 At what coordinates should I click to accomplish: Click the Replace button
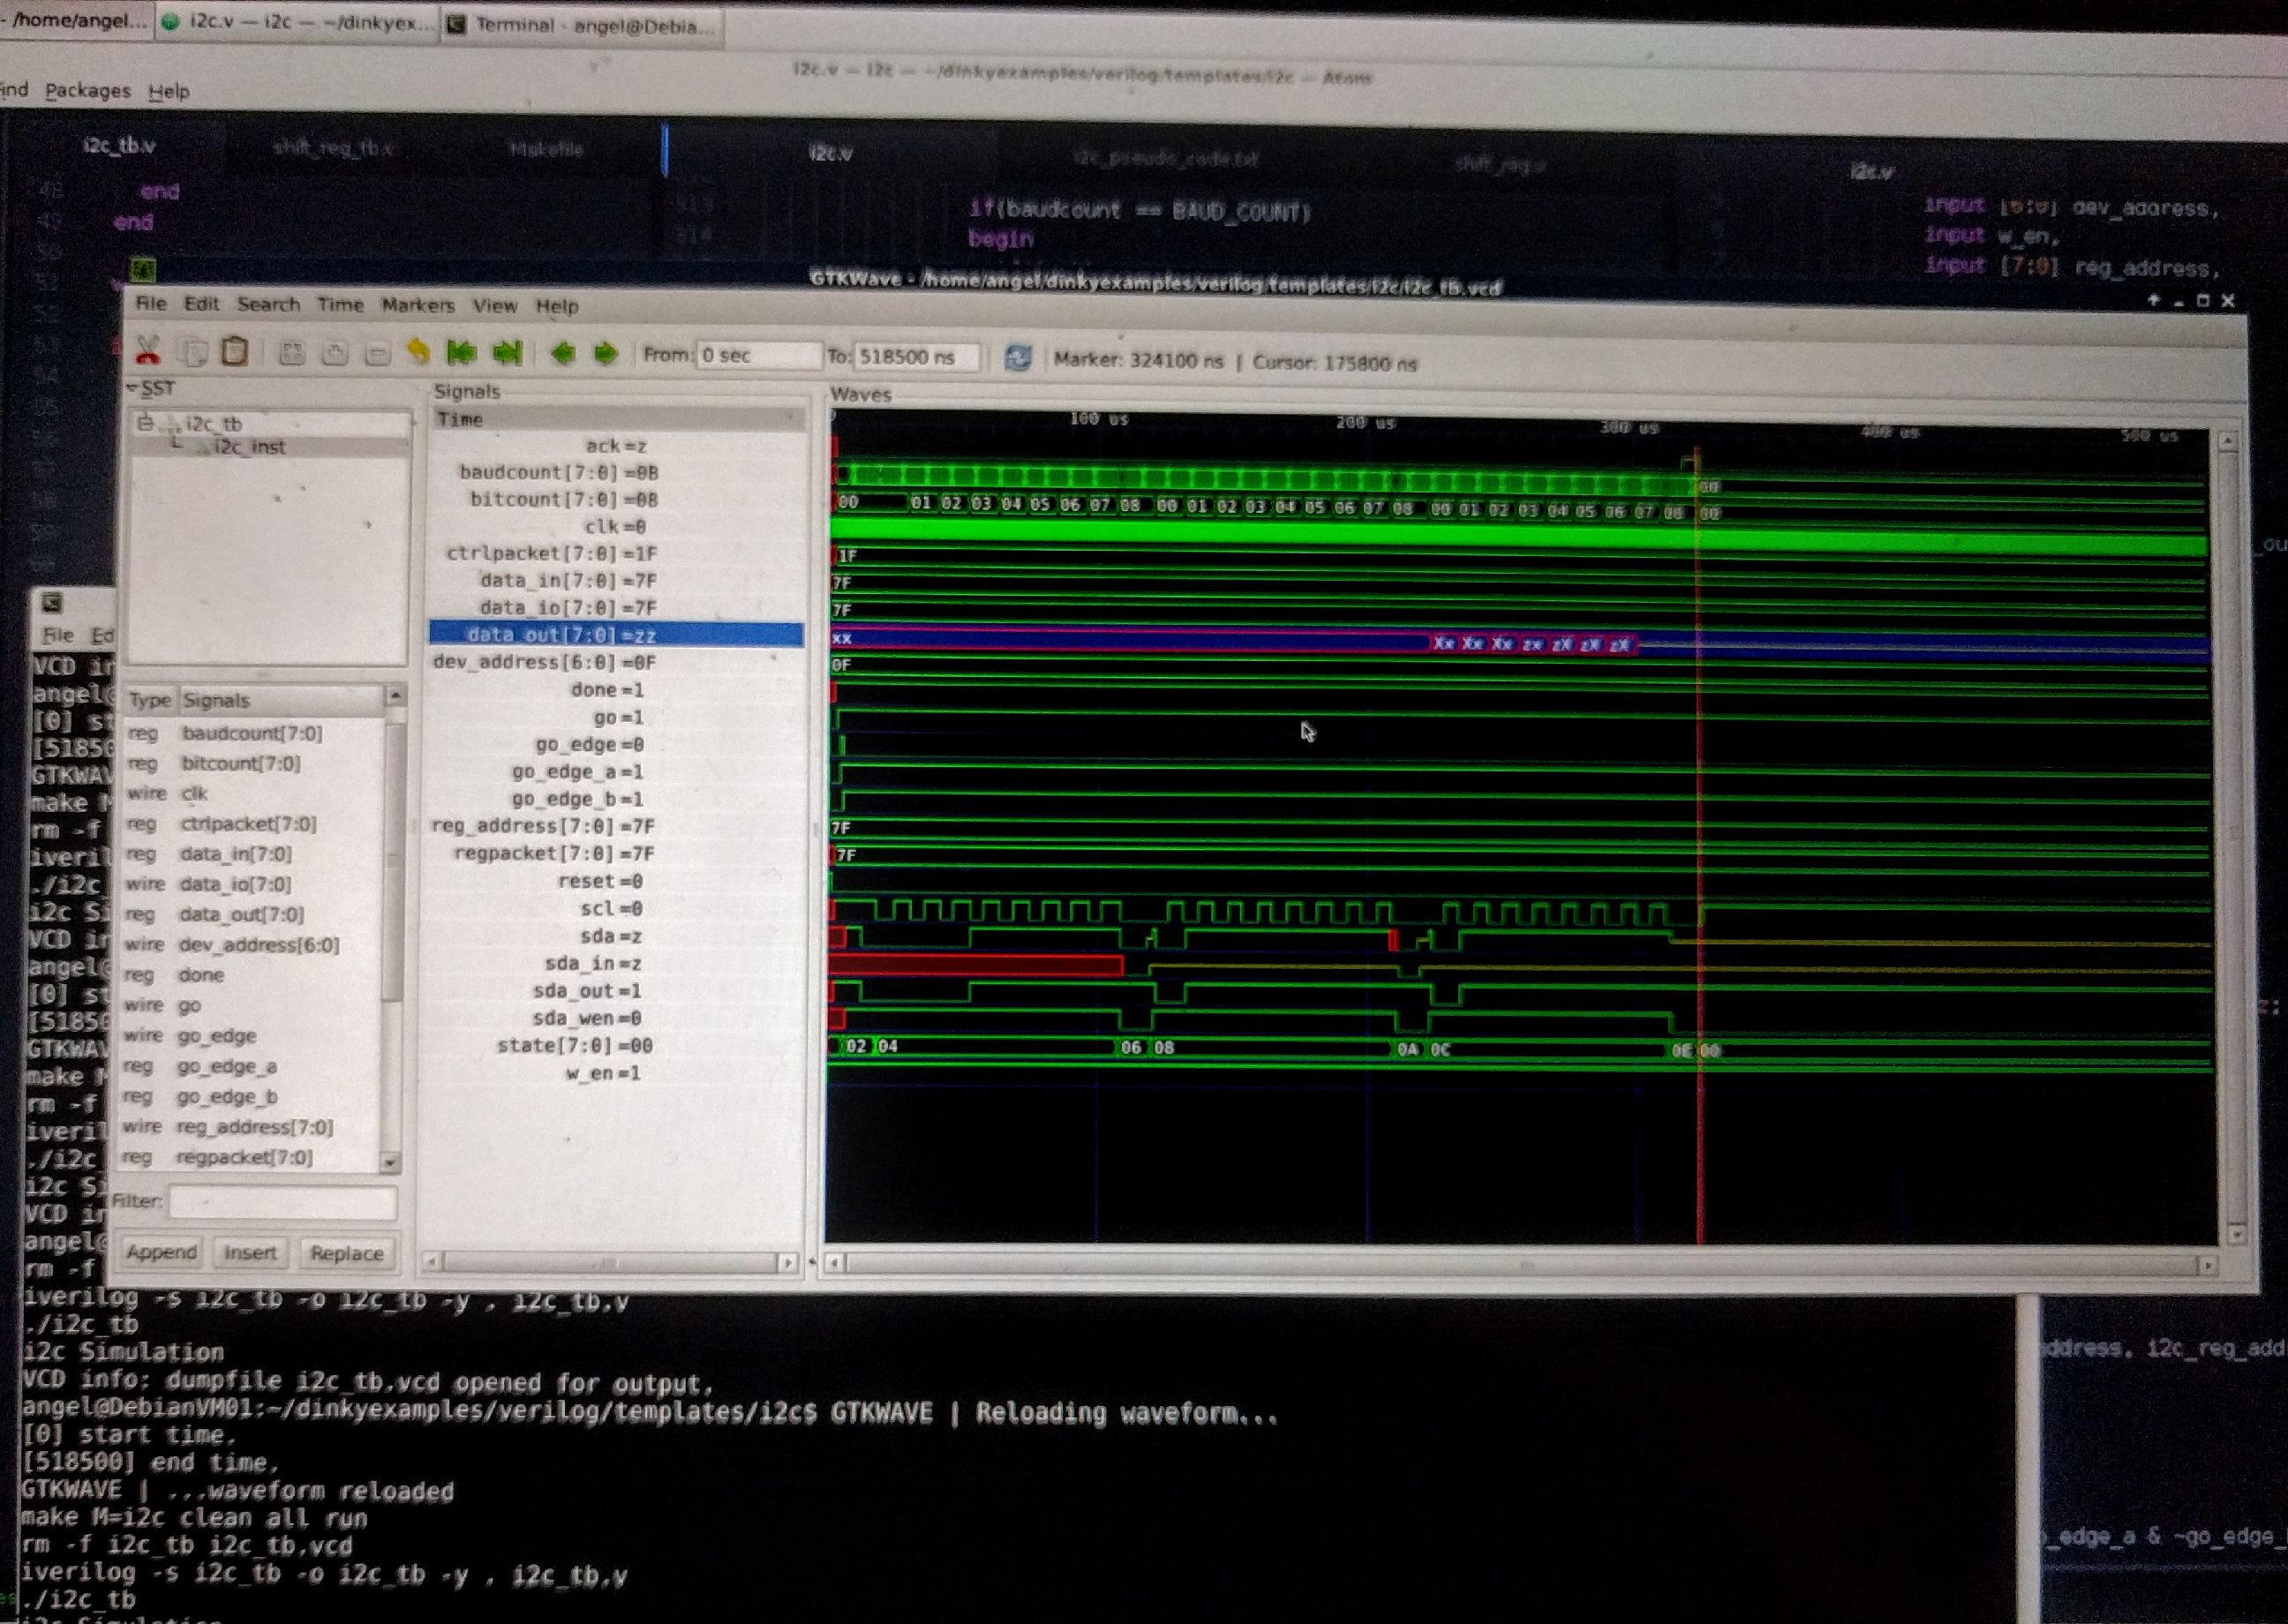[x=346, y=1253]
